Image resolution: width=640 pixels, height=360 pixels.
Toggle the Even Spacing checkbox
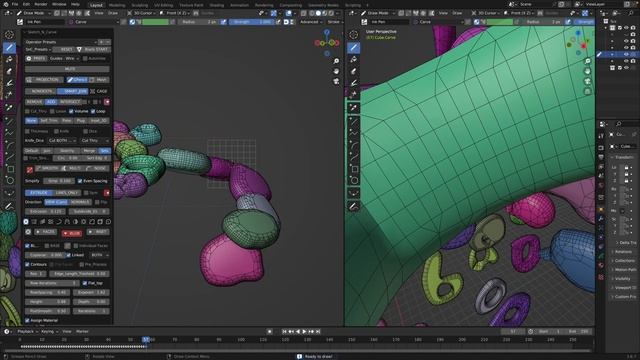point(80,181)
